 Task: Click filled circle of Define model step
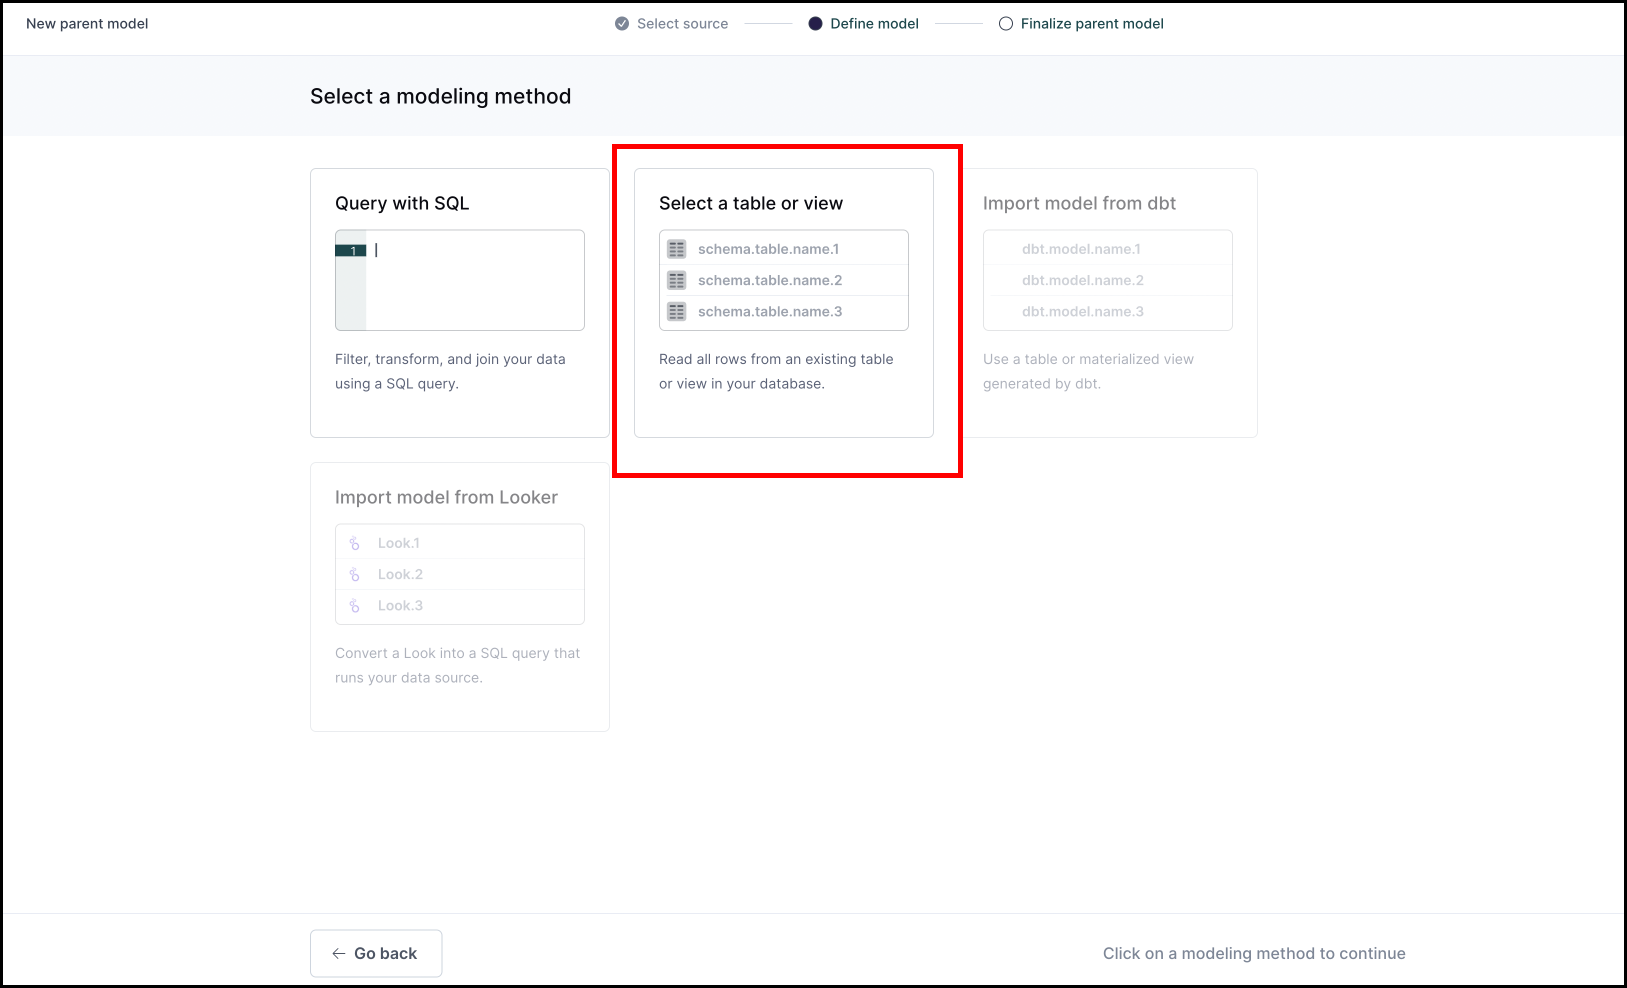(x=815, y=24)
